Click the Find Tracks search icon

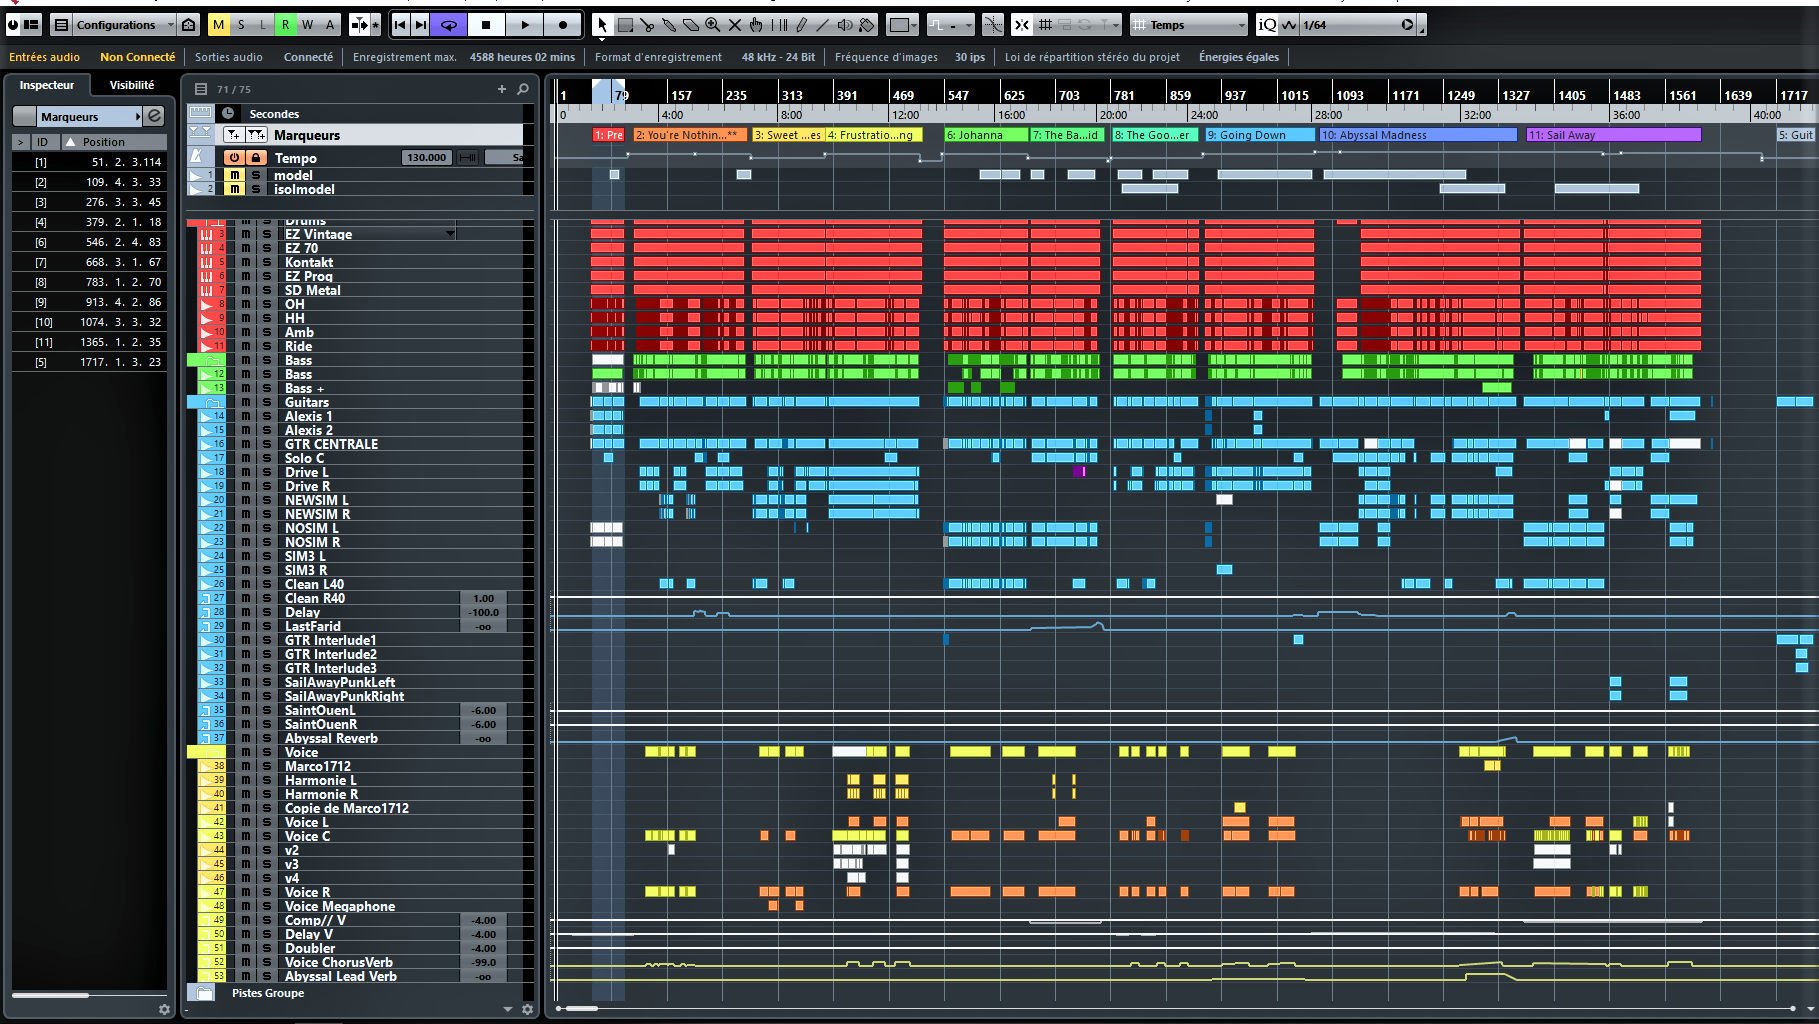pos(523,89)
